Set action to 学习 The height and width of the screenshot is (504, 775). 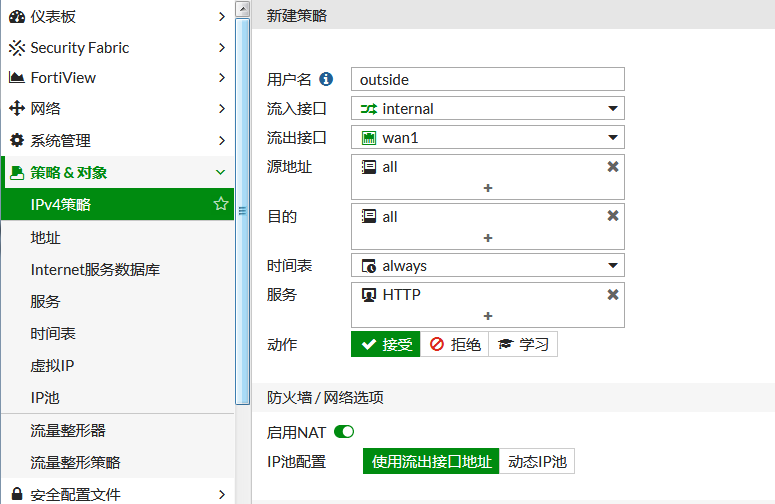pyautogui.click(x=523, y=344)
